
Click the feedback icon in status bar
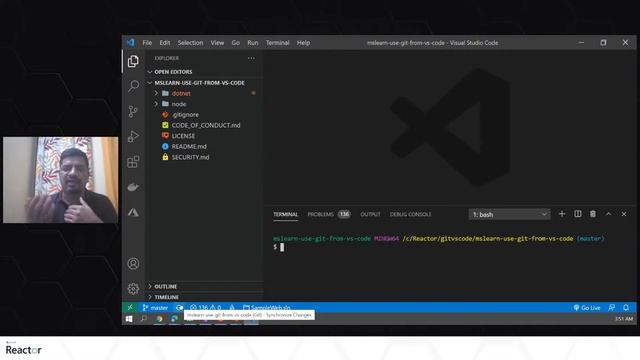point(611,307)
